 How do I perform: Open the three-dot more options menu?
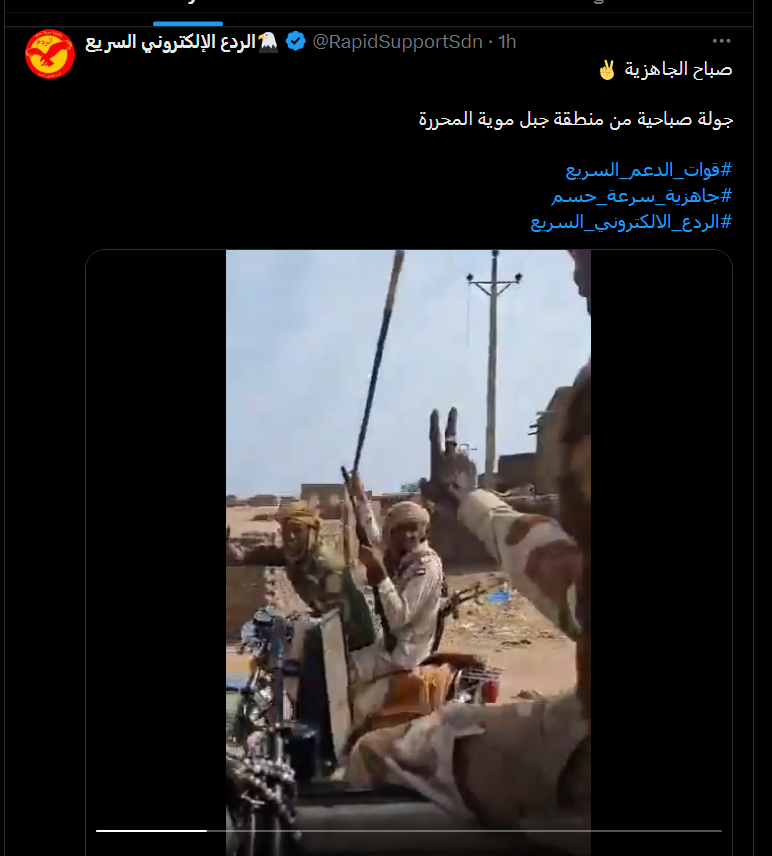[721, 41]
